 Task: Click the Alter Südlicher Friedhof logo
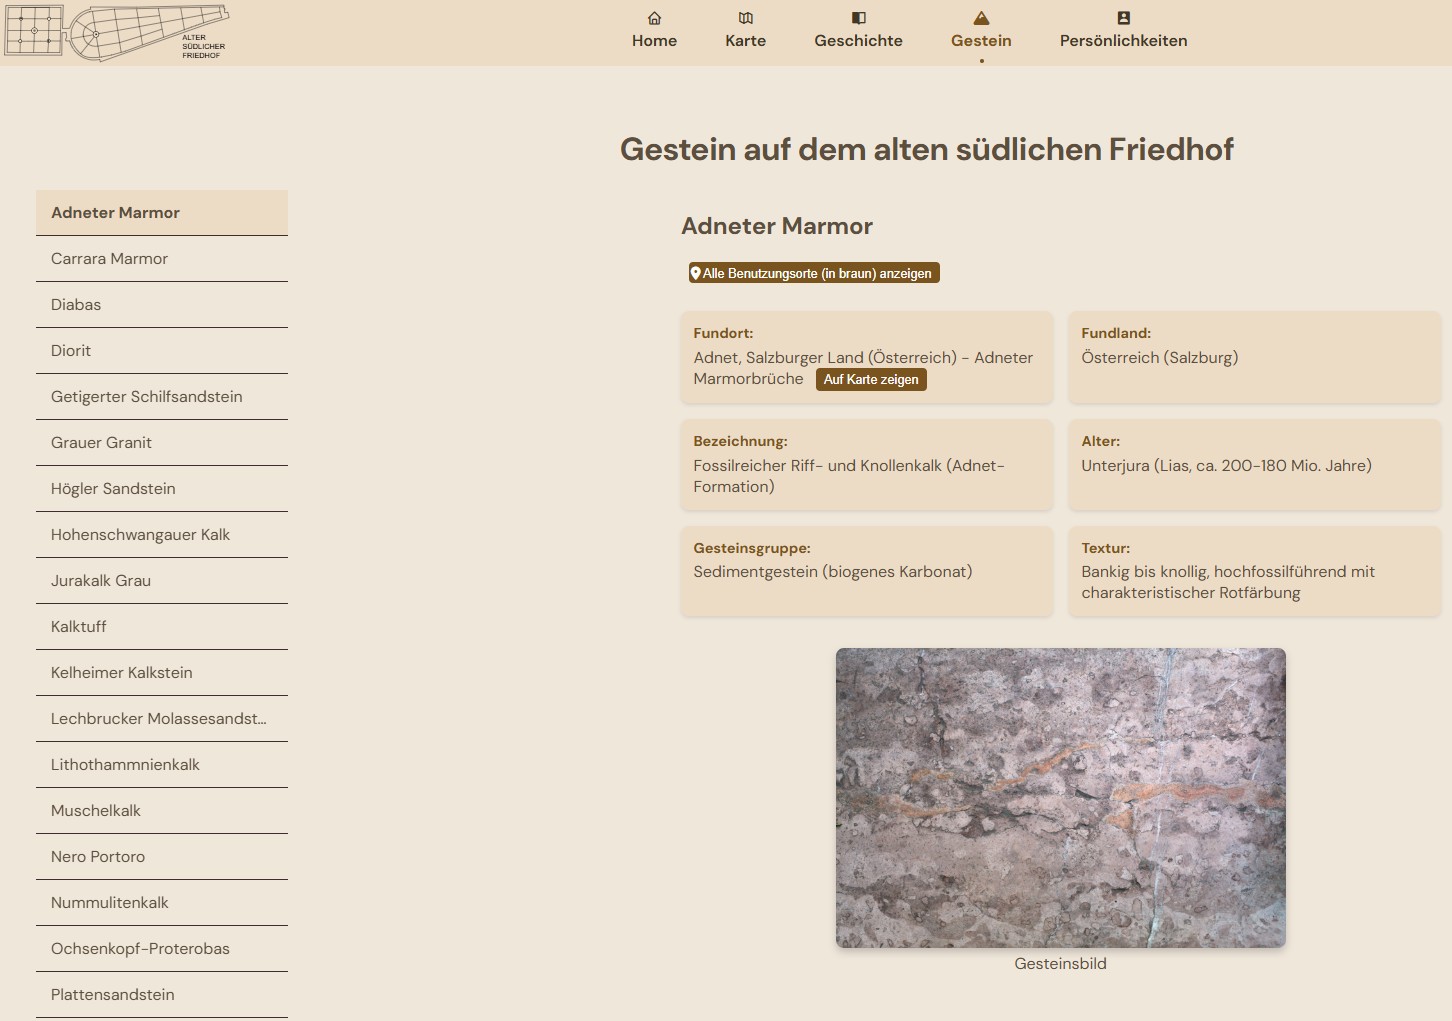pos(117,32)
